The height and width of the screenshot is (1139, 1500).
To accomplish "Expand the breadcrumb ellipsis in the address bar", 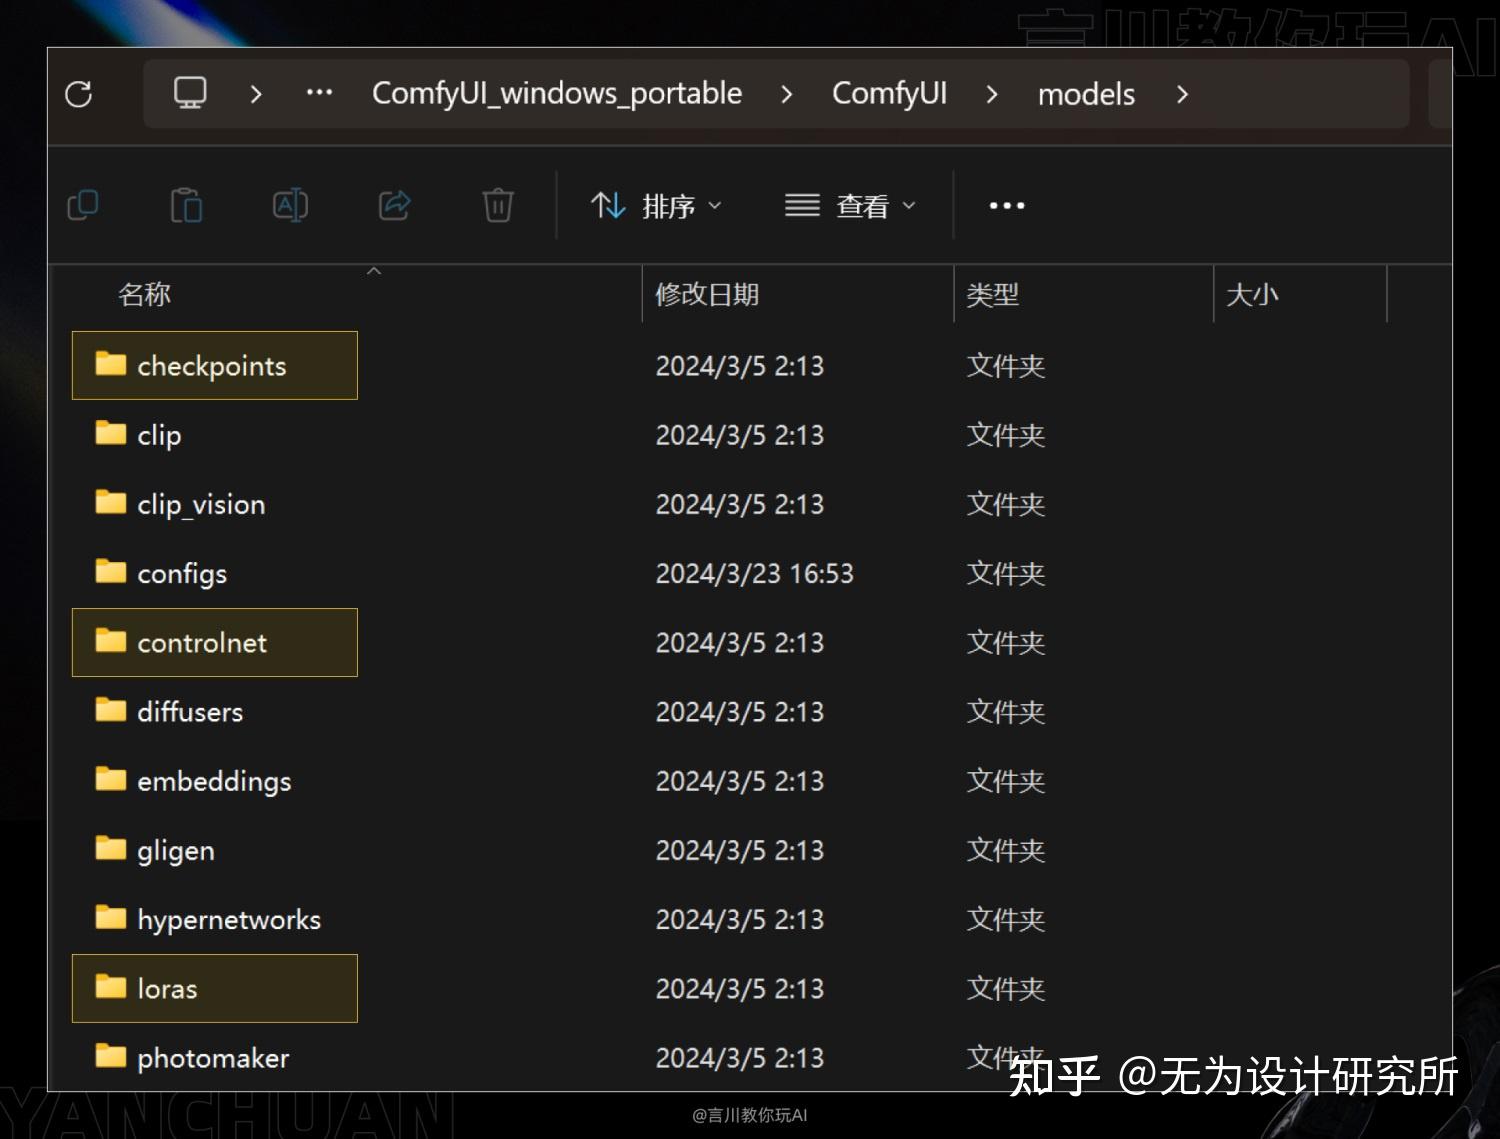I will [319, 93].
